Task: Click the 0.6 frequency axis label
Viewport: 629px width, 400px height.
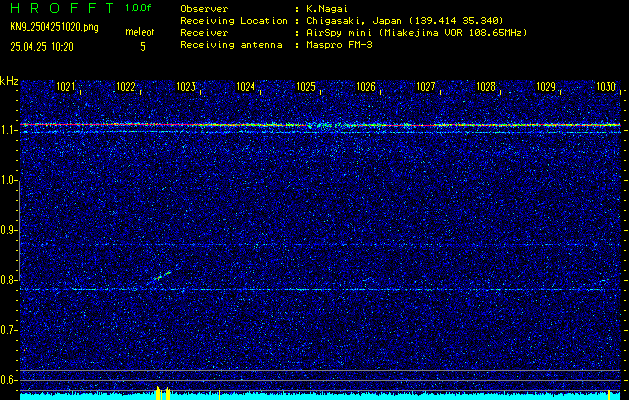Action: pyautogui.click(x=8, y=380)
